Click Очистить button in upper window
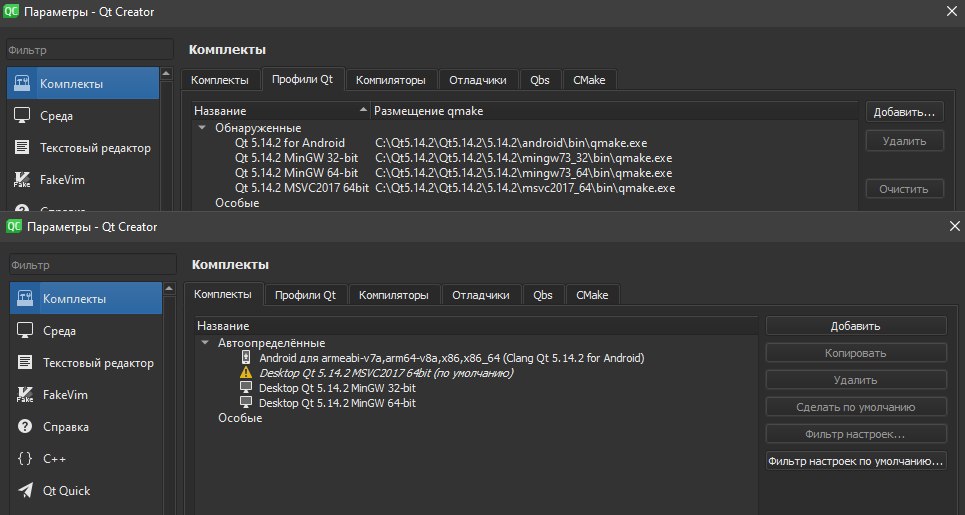The image size is (965, 515). 905,189
